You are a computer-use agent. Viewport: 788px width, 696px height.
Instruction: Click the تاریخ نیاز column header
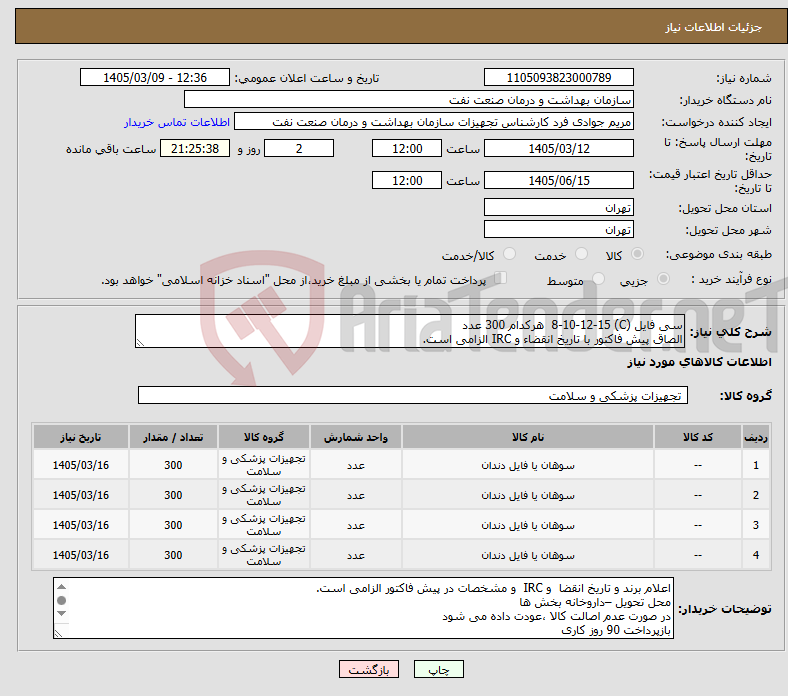coord(81,437)
